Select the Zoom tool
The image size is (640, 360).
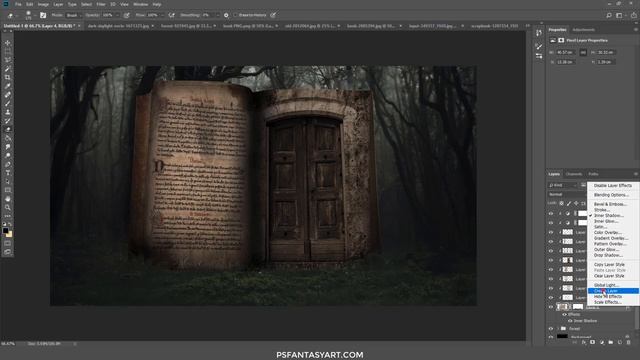click(x=7, y=207)
